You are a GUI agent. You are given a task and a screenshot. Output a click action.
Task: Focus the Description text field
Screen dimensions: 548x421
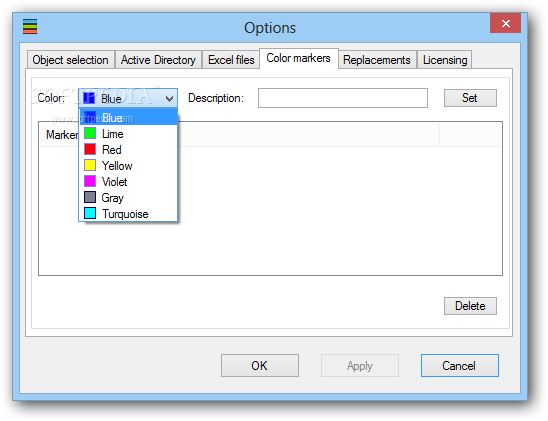coord(343,98)
